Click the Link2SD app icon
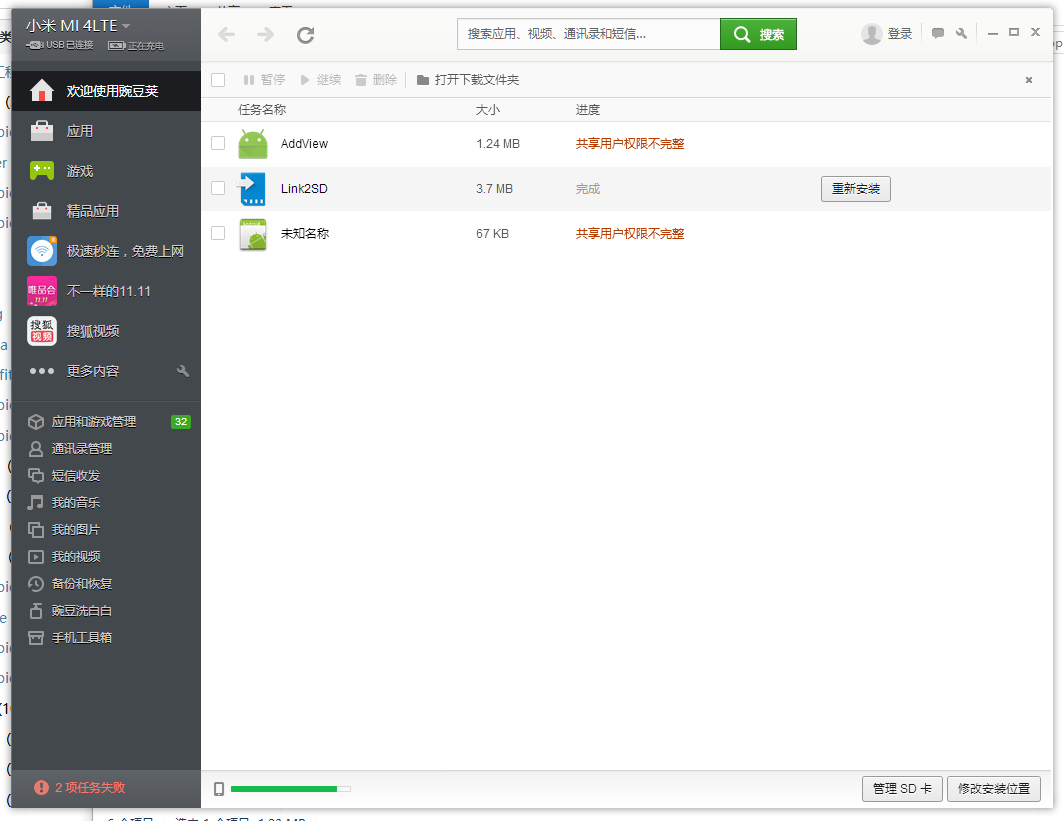The height and width of the screenshot is (821, 1064). (x=253, y=189)
